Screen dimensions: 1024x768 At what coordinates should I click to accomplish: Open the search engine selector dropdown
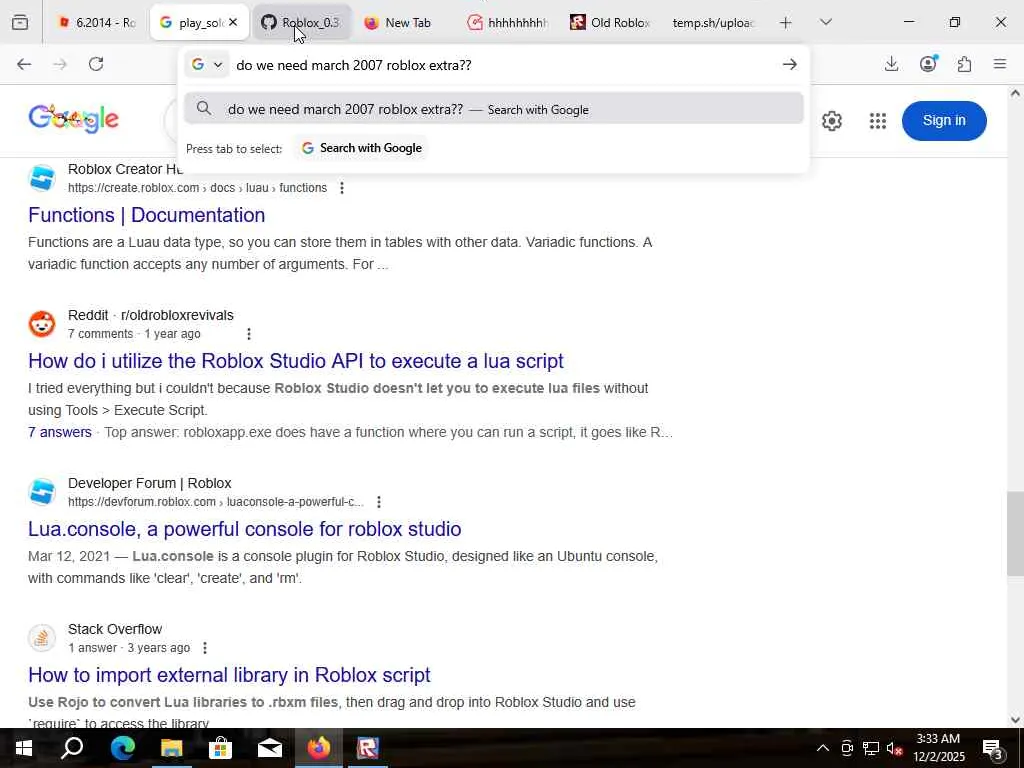pyautogui.click(x=207, y=65)
